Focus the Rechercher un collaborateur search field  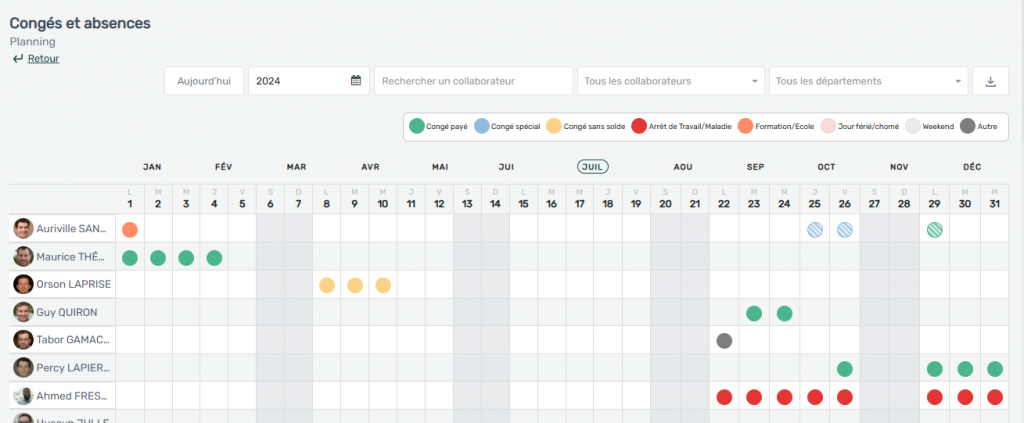click(x=472, y=81)
